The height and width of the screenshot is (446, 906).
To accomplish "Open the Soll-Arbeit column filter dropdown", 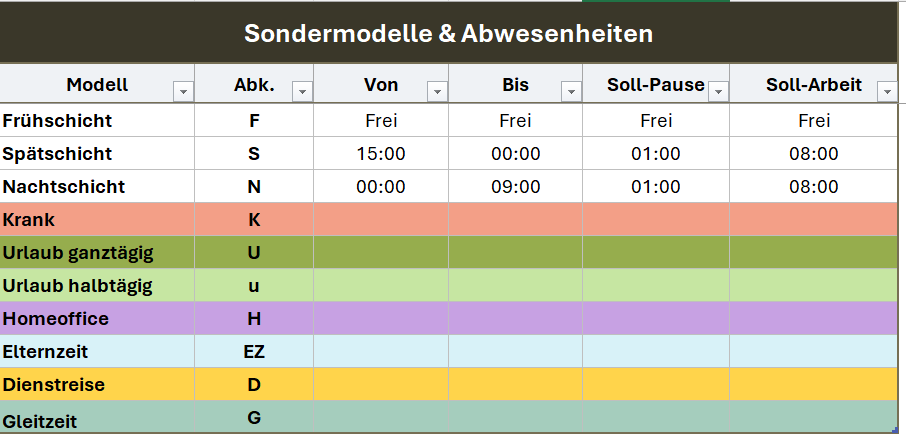I will coord(886,91).
